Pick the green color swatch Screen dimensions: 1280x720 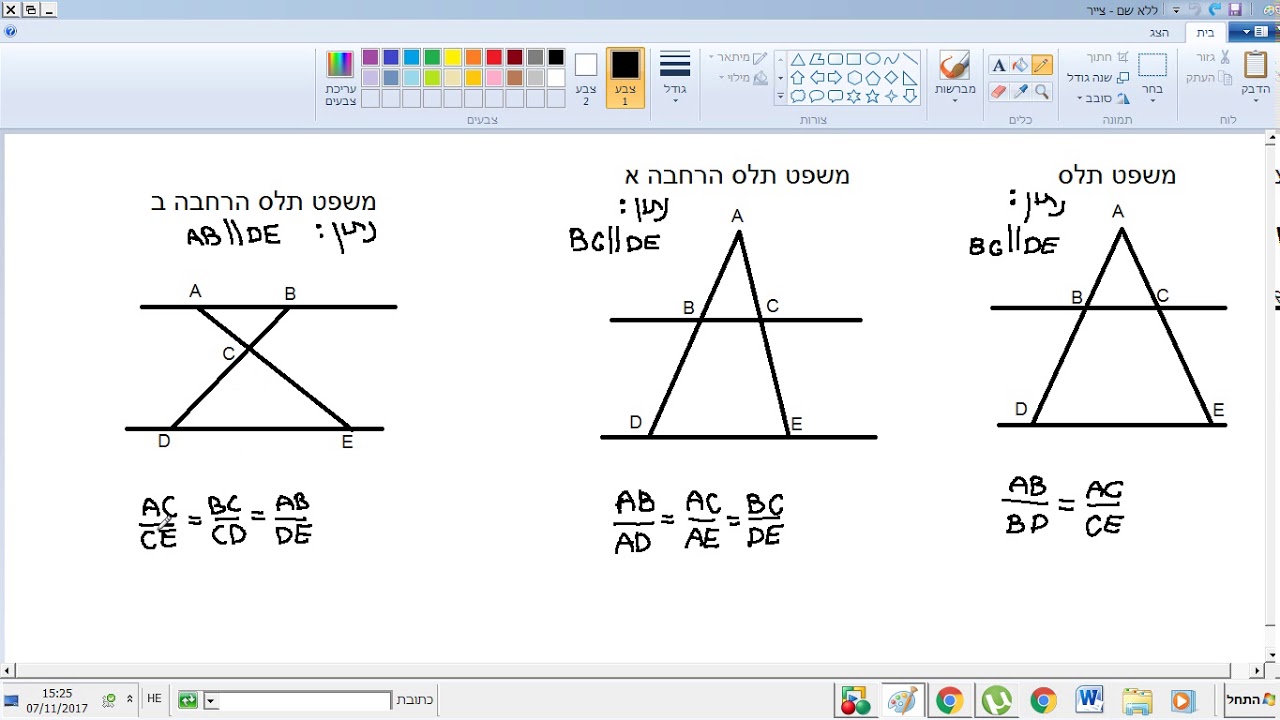432,58
